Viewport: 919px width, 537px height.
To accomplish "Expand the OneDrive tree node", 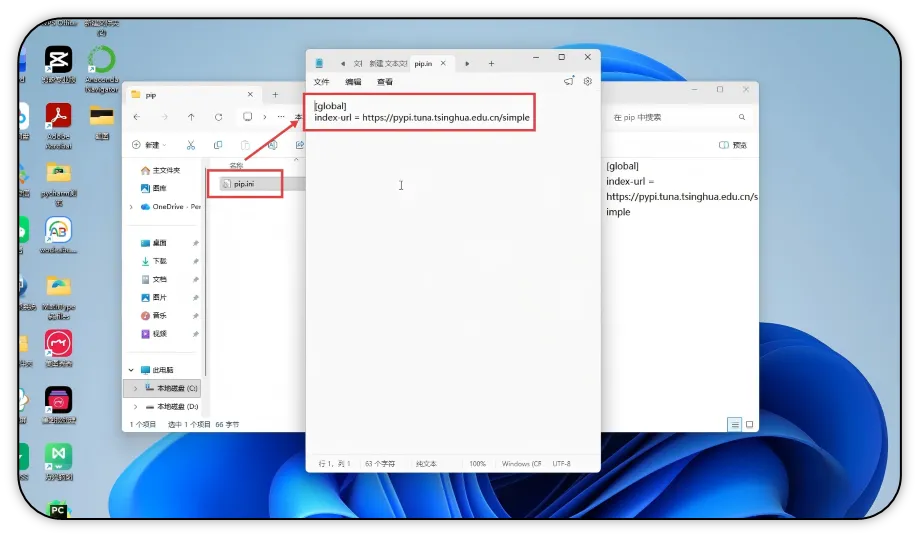I will 131,207.
